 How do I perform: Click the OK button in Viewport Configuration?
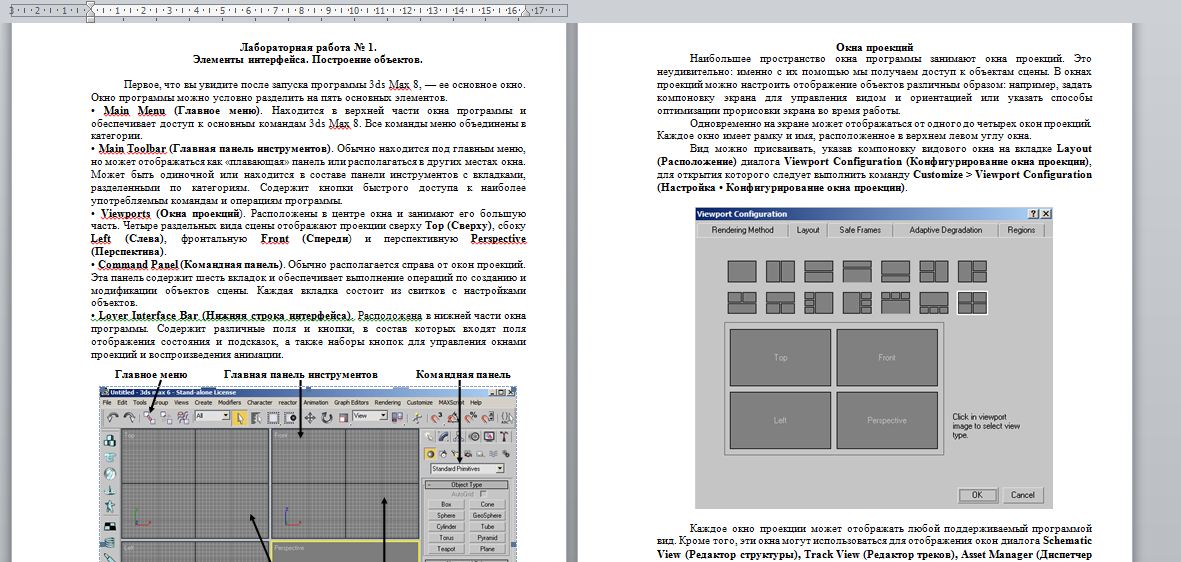tap(977, 495)
